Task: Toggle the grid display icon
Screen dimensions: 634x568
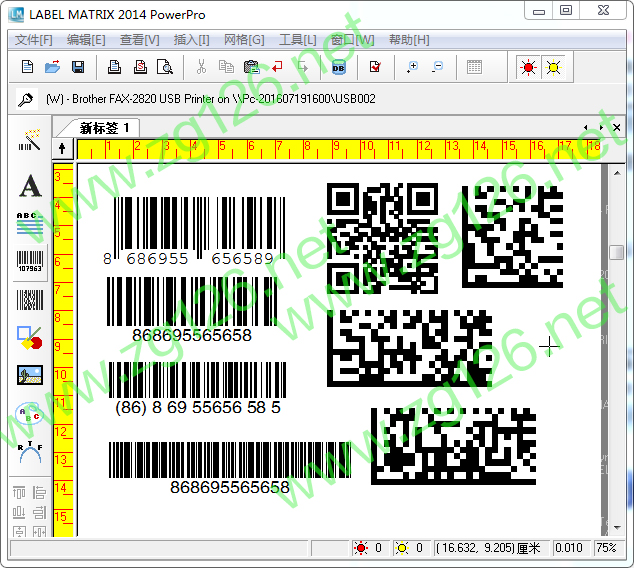Action: click(474, 67)
